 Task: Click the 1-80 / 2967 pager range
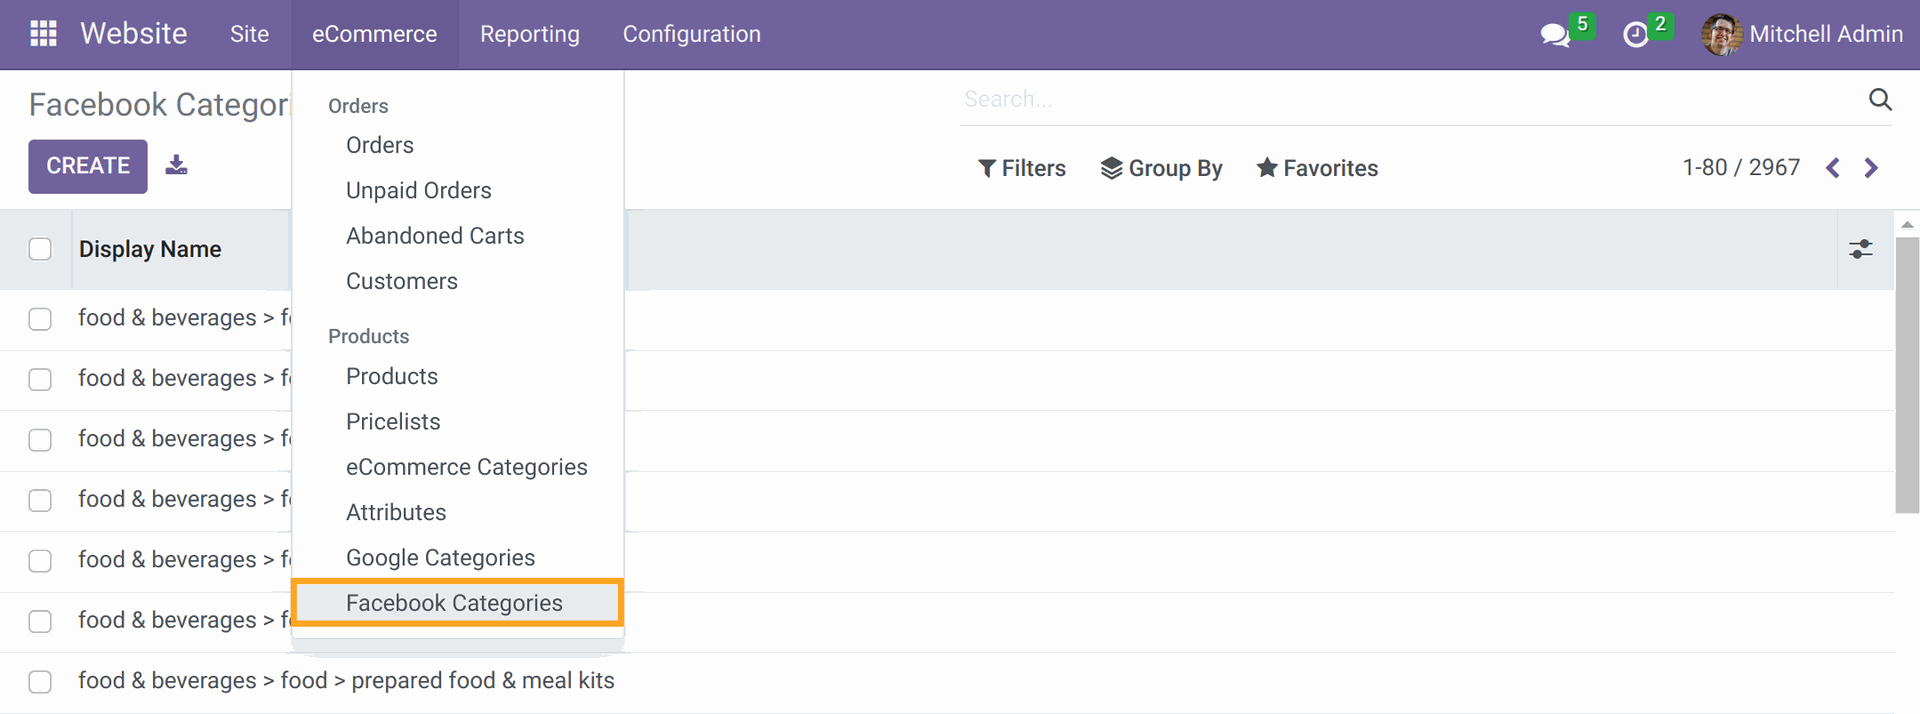tap(1741, 168)
